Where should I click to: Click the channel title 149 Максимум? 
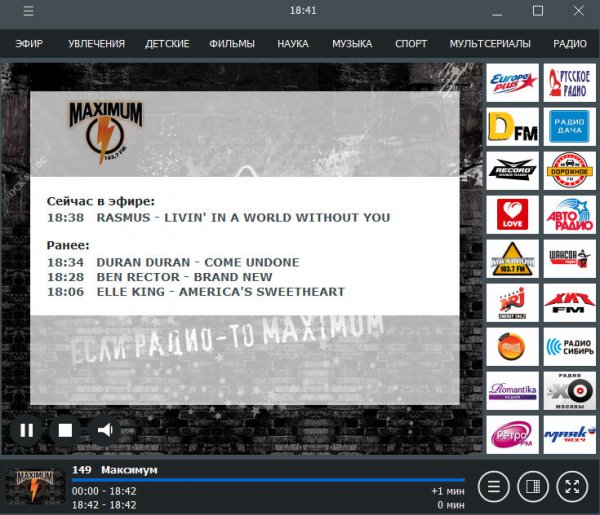click(115, 470)
